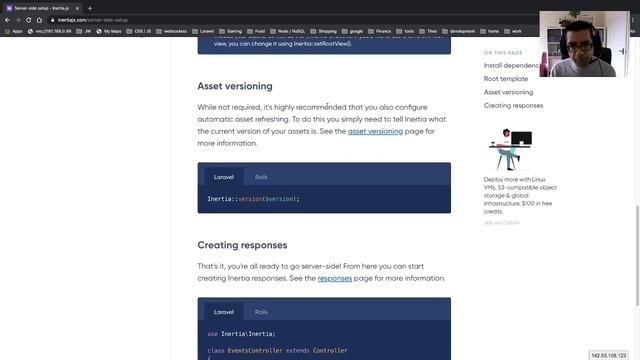
Task: Open the work bookmarks folder
Action: point(513,31)
